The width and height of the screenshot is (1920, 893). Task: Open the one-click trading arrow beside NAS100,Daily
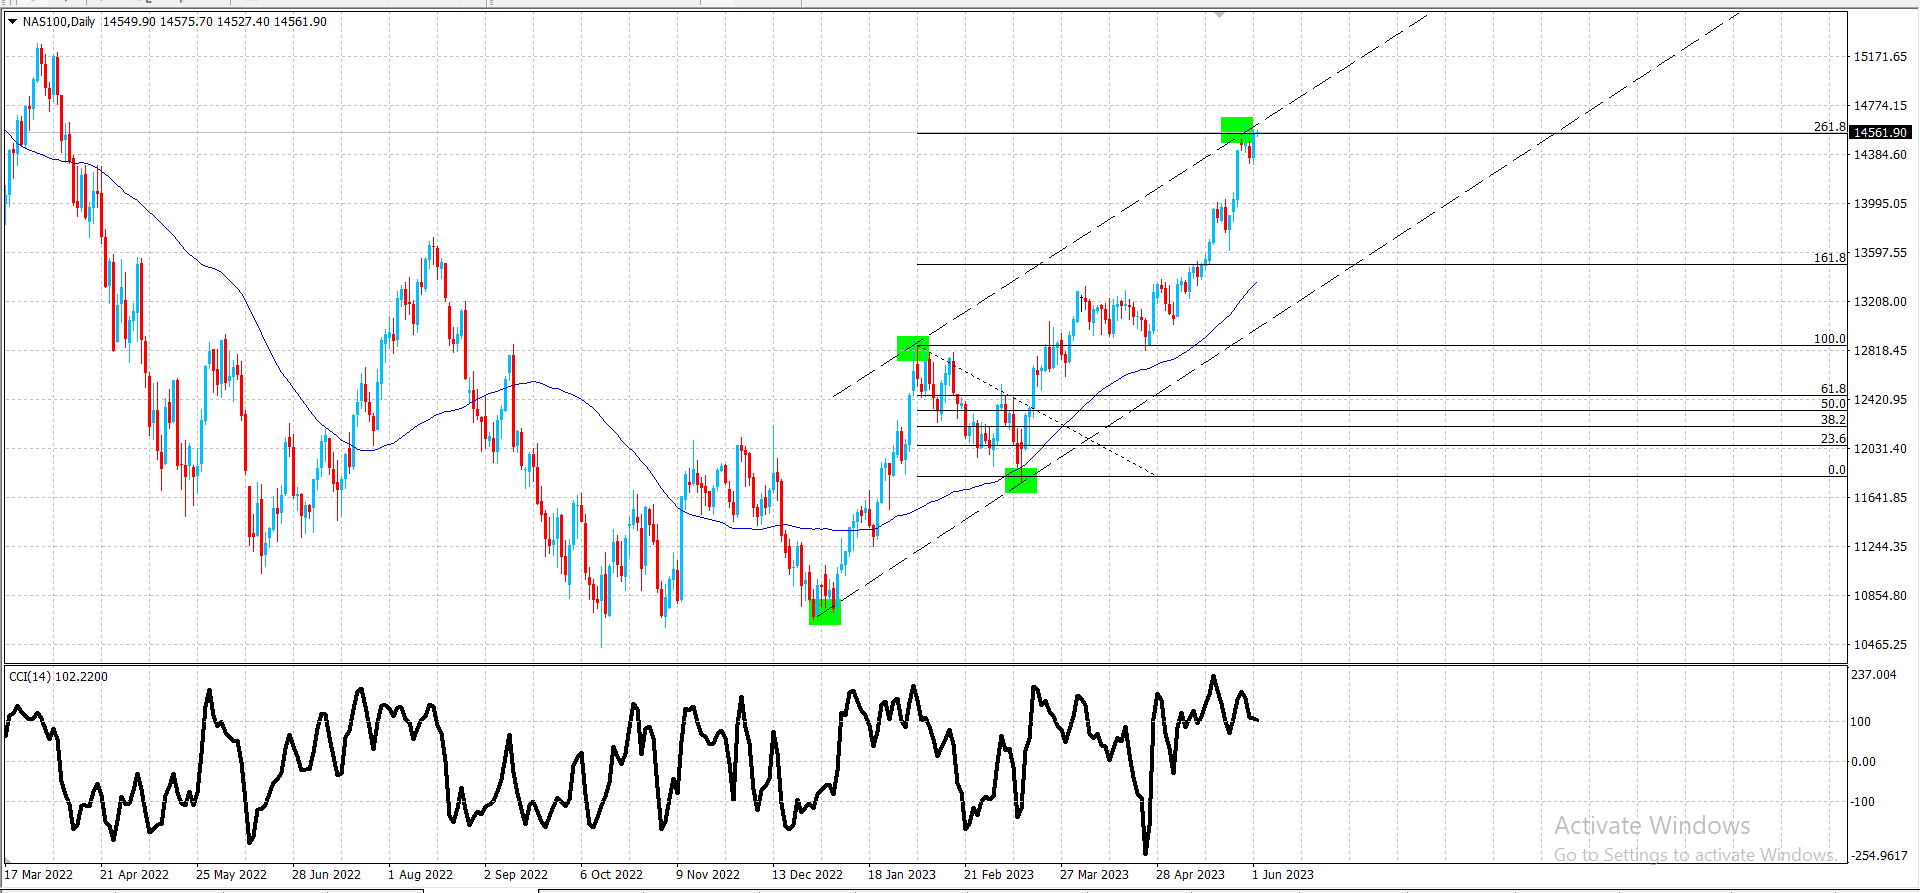click(x=12, y=21)
